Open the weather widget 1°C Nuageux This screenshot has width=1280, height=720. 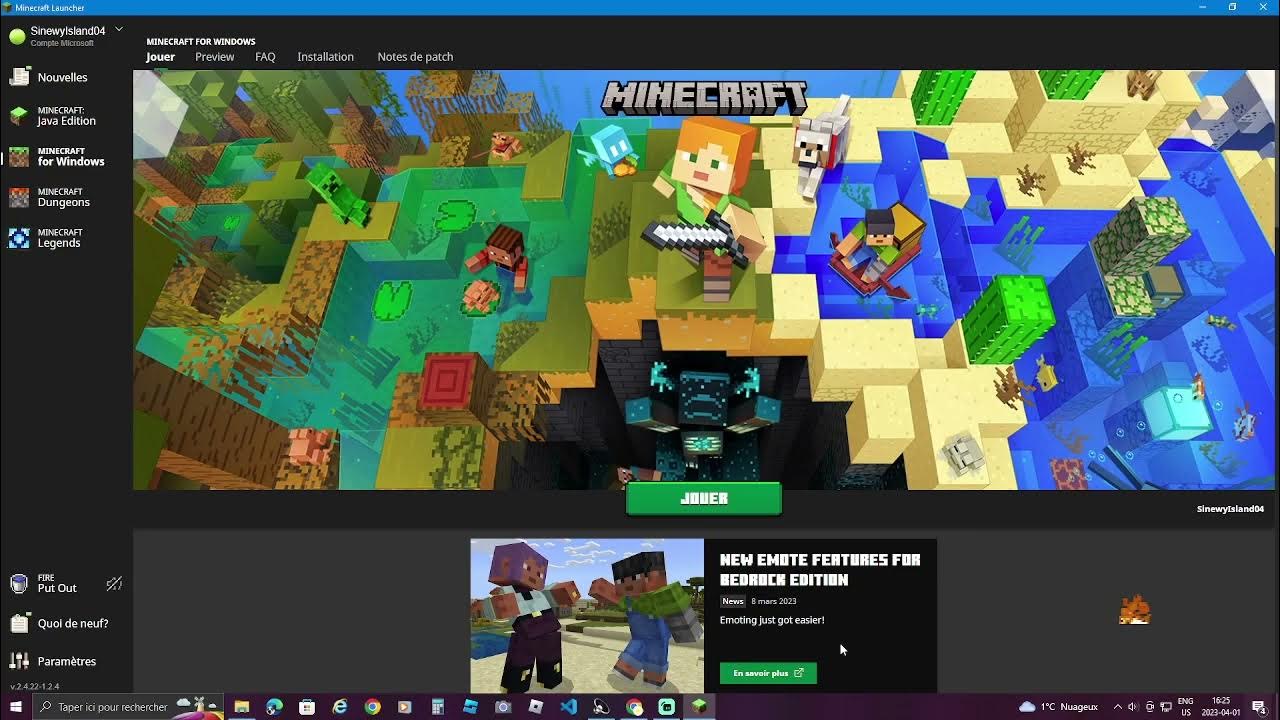[1059, 707]
